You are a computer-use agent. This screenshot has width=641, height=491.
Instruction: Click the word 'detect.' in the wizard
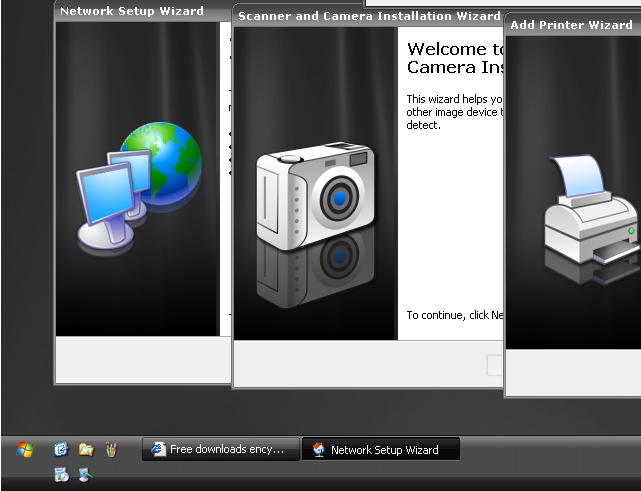click(424, 125)
